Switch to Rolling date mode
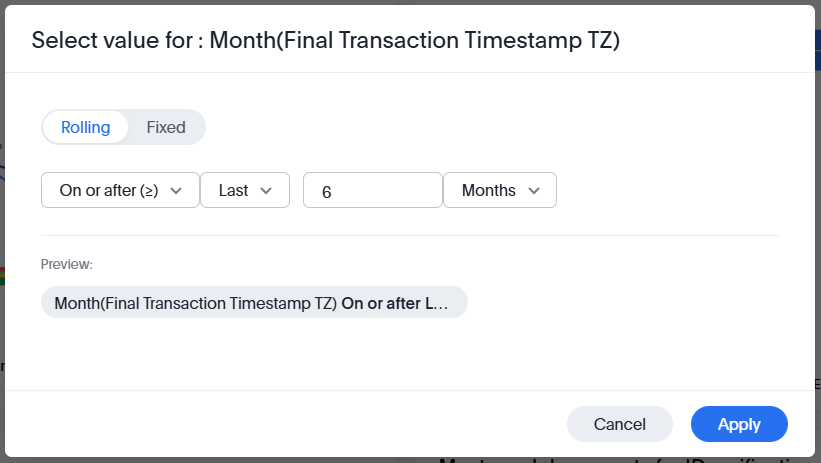 [x=86, y=127]
